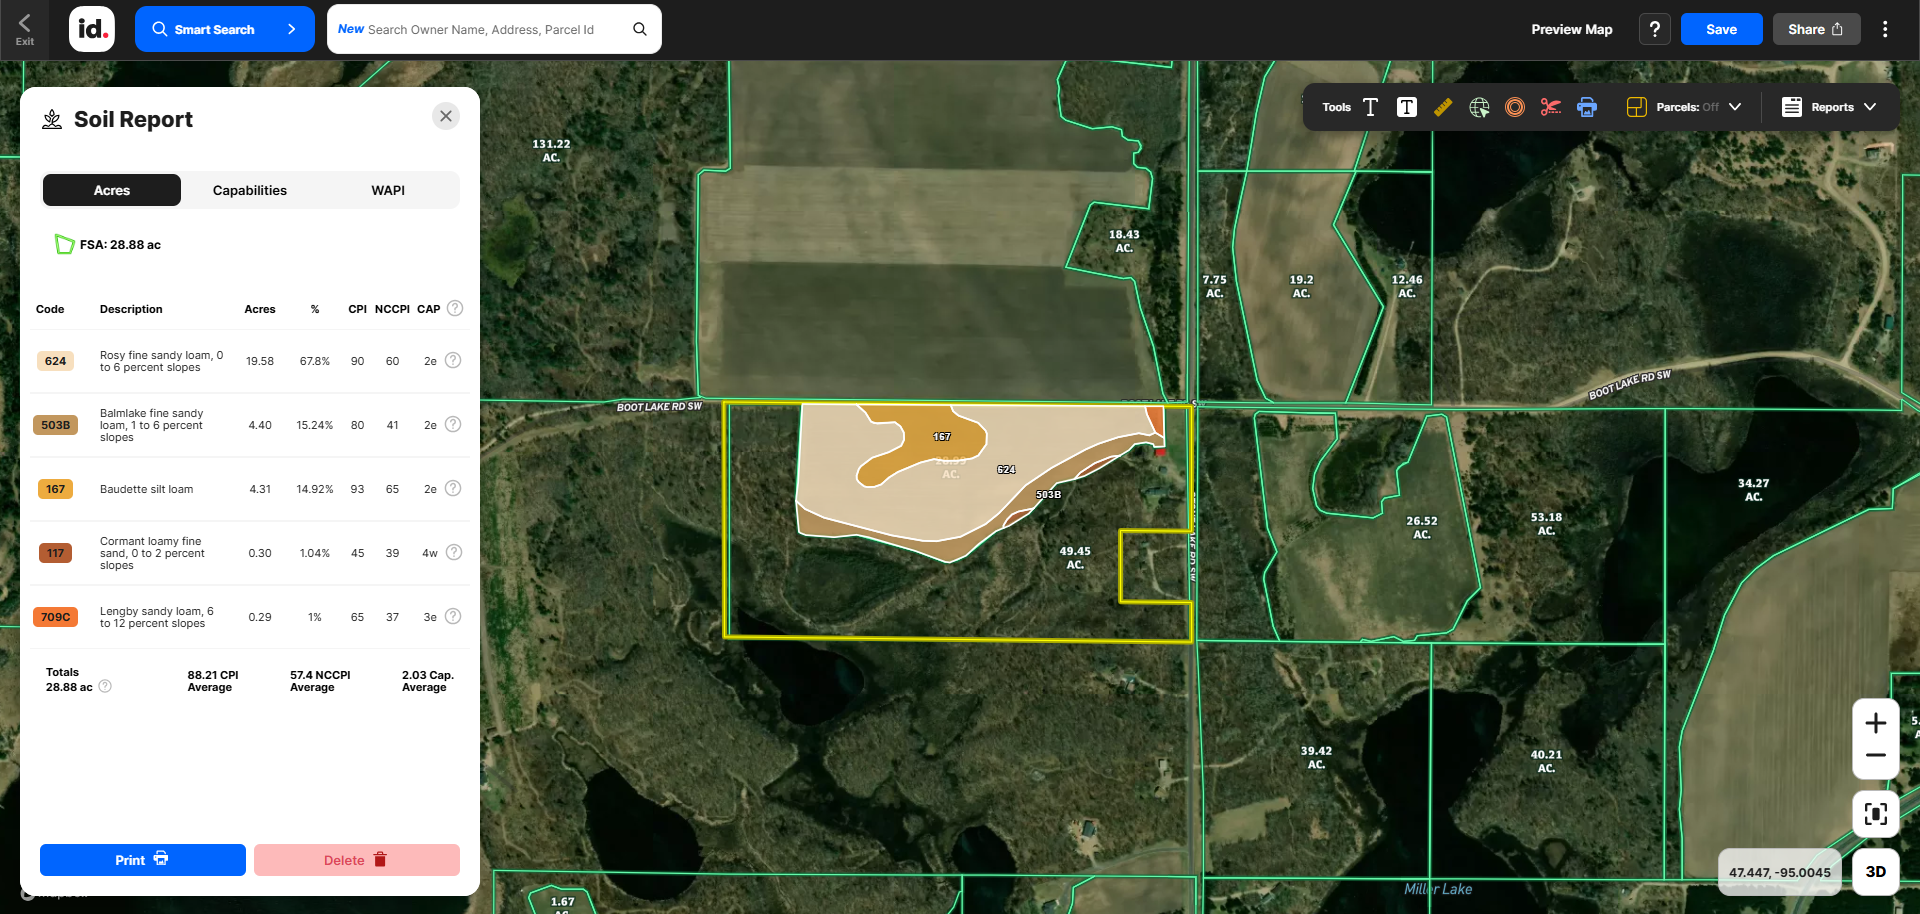Open the ruler measurement tool
Viewport: 1920px width, 914px height.
click(x=1443, y=107)
